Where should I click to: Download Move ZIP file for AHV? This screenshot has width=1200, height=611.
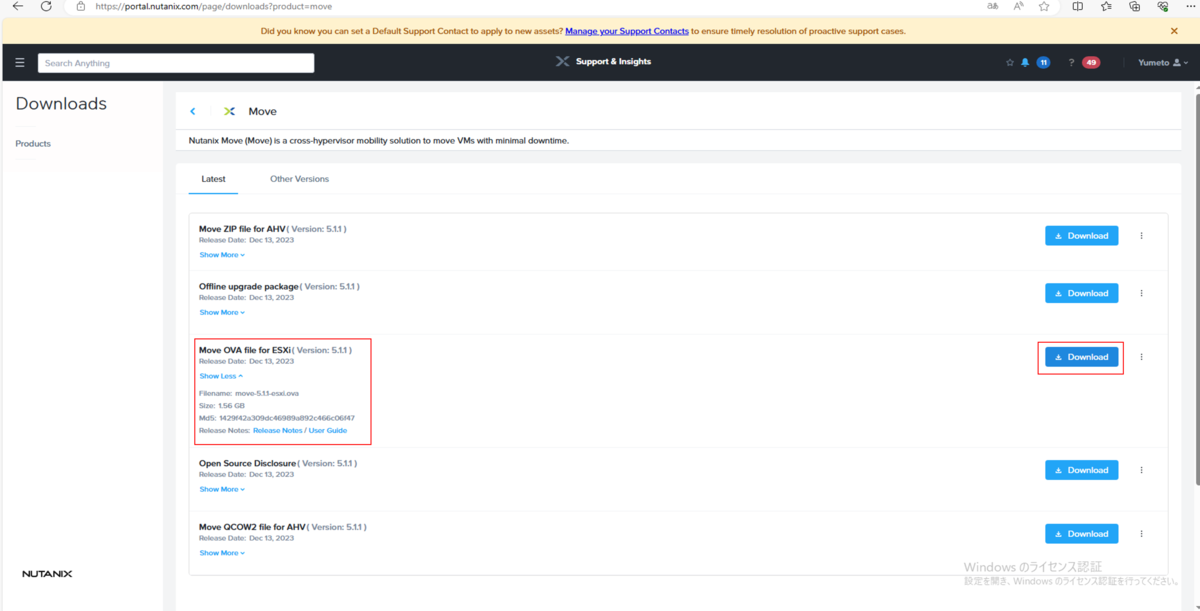click(x=1082, y=236)
